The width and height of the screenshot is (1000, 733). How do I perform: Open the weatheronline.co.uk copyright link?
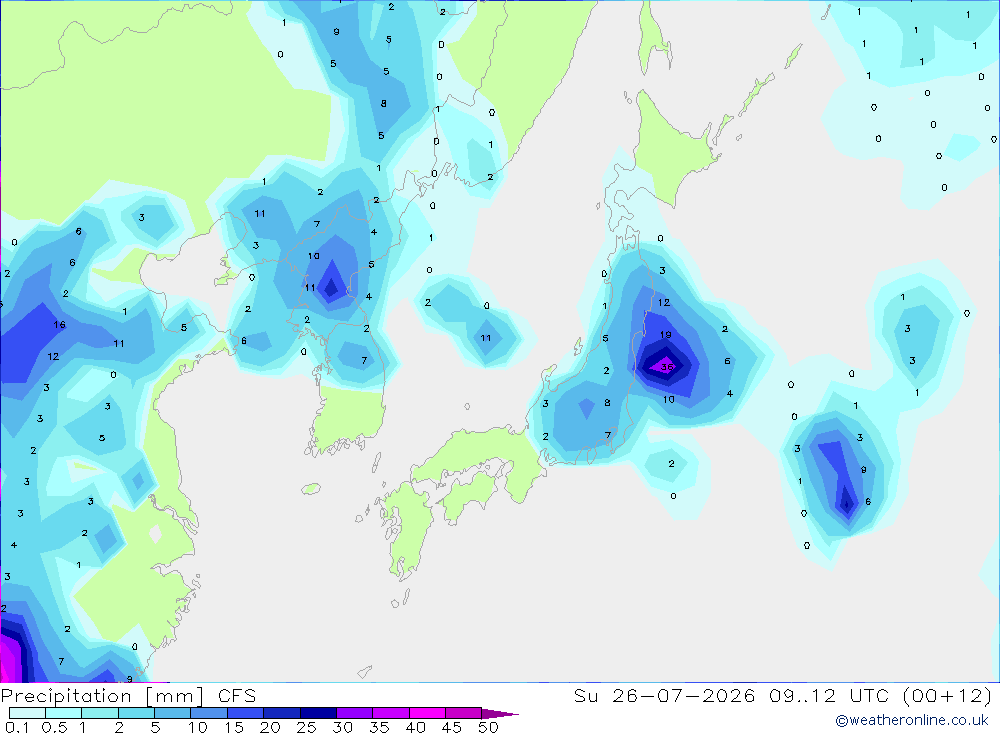(x=912, y=720)
